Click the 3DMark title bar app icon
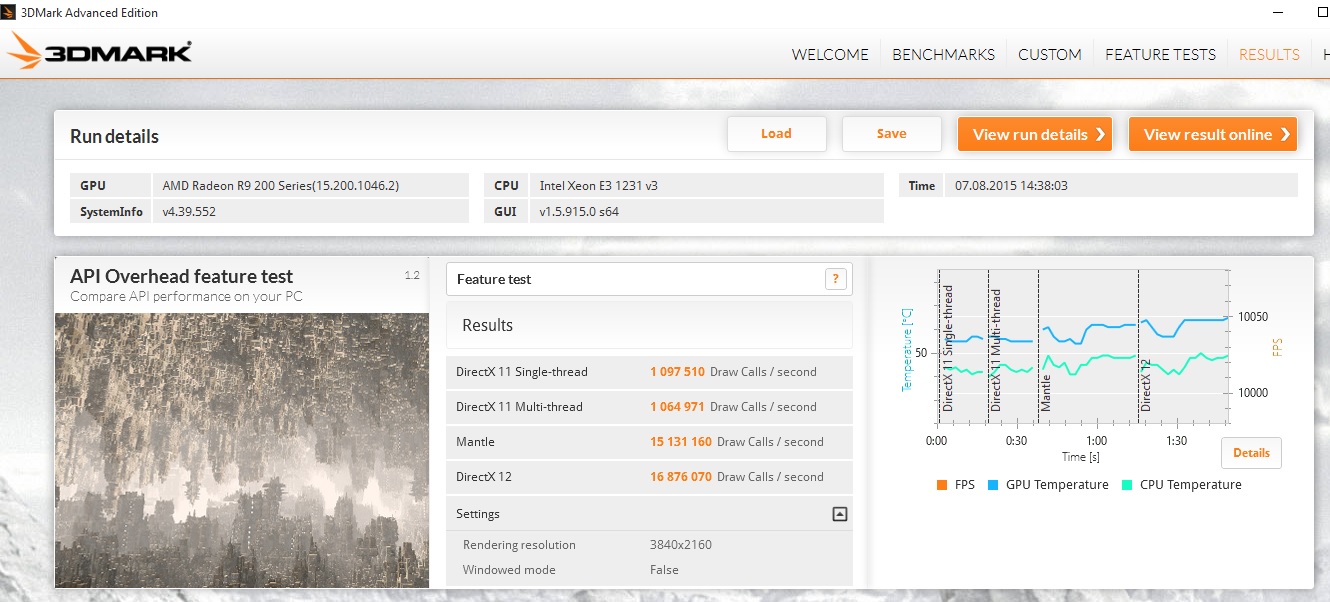Image resolution: width=1330 pixels, height=602 pixels. (x=10, y=13)
